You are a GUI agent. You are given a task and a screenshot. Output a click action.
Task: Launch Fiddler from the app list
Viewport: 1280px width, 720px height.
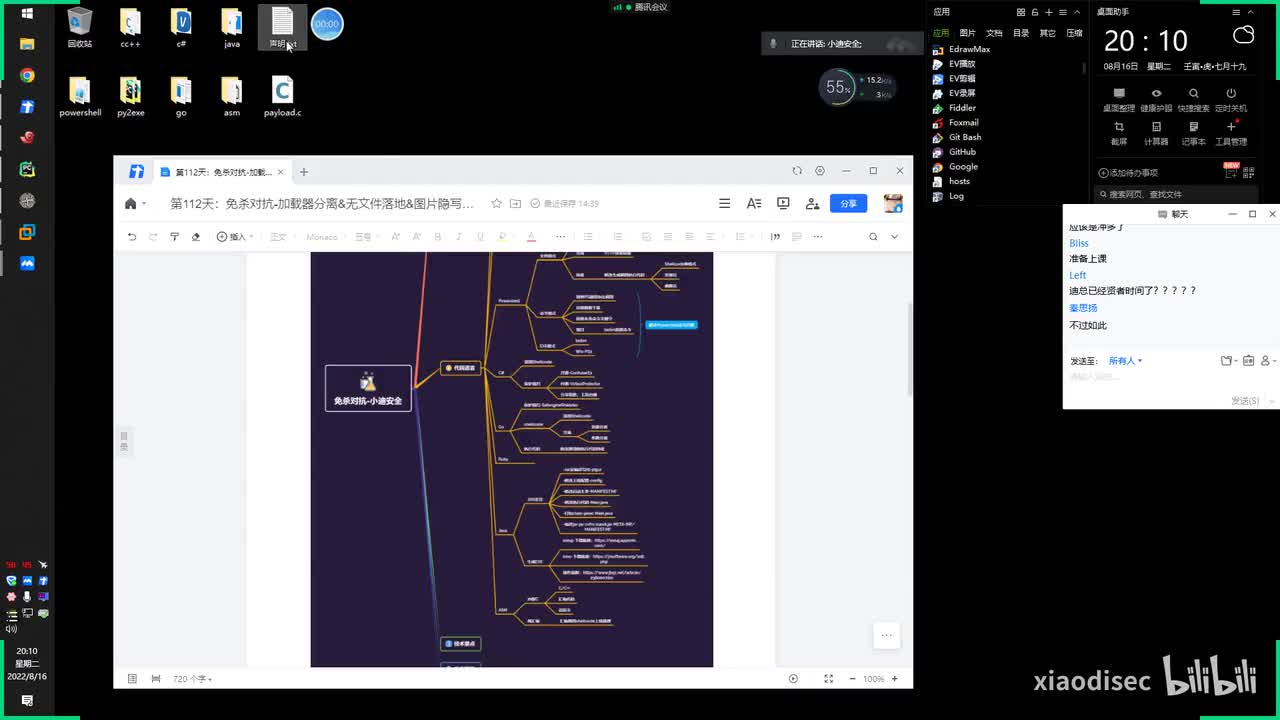tap(955, 108)
